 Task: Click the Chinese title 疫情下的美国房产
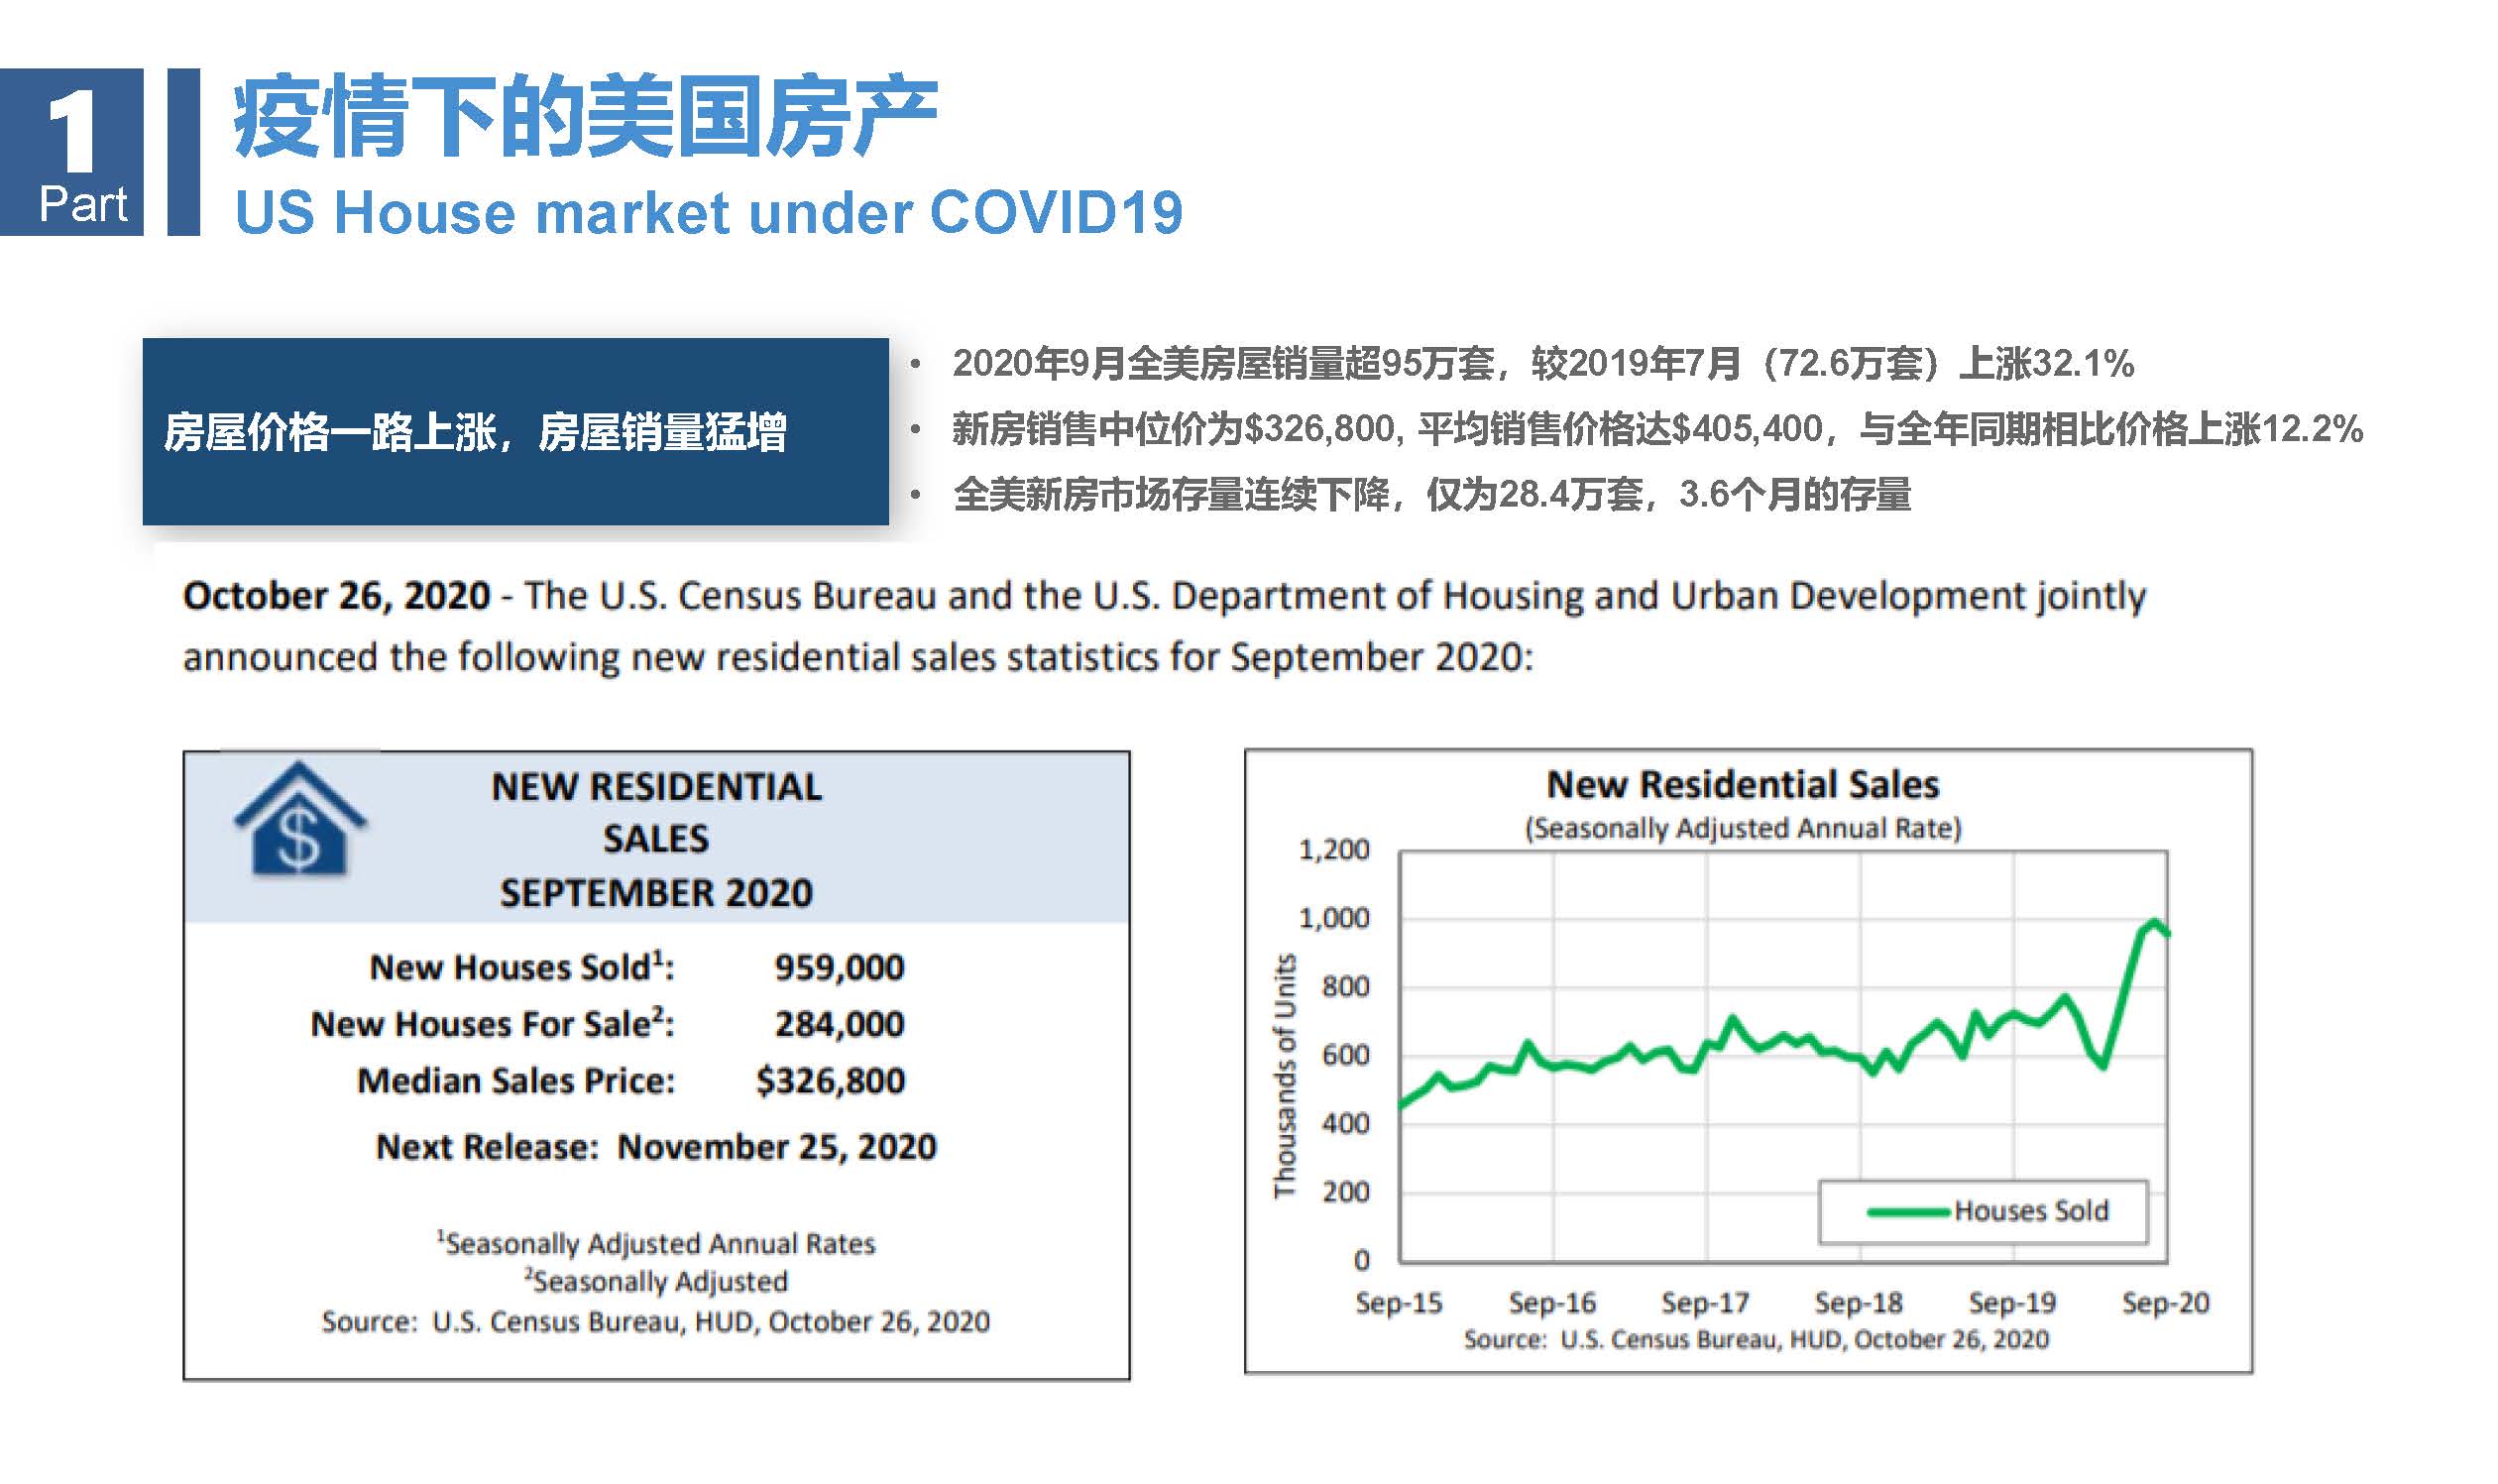(585, 117)
